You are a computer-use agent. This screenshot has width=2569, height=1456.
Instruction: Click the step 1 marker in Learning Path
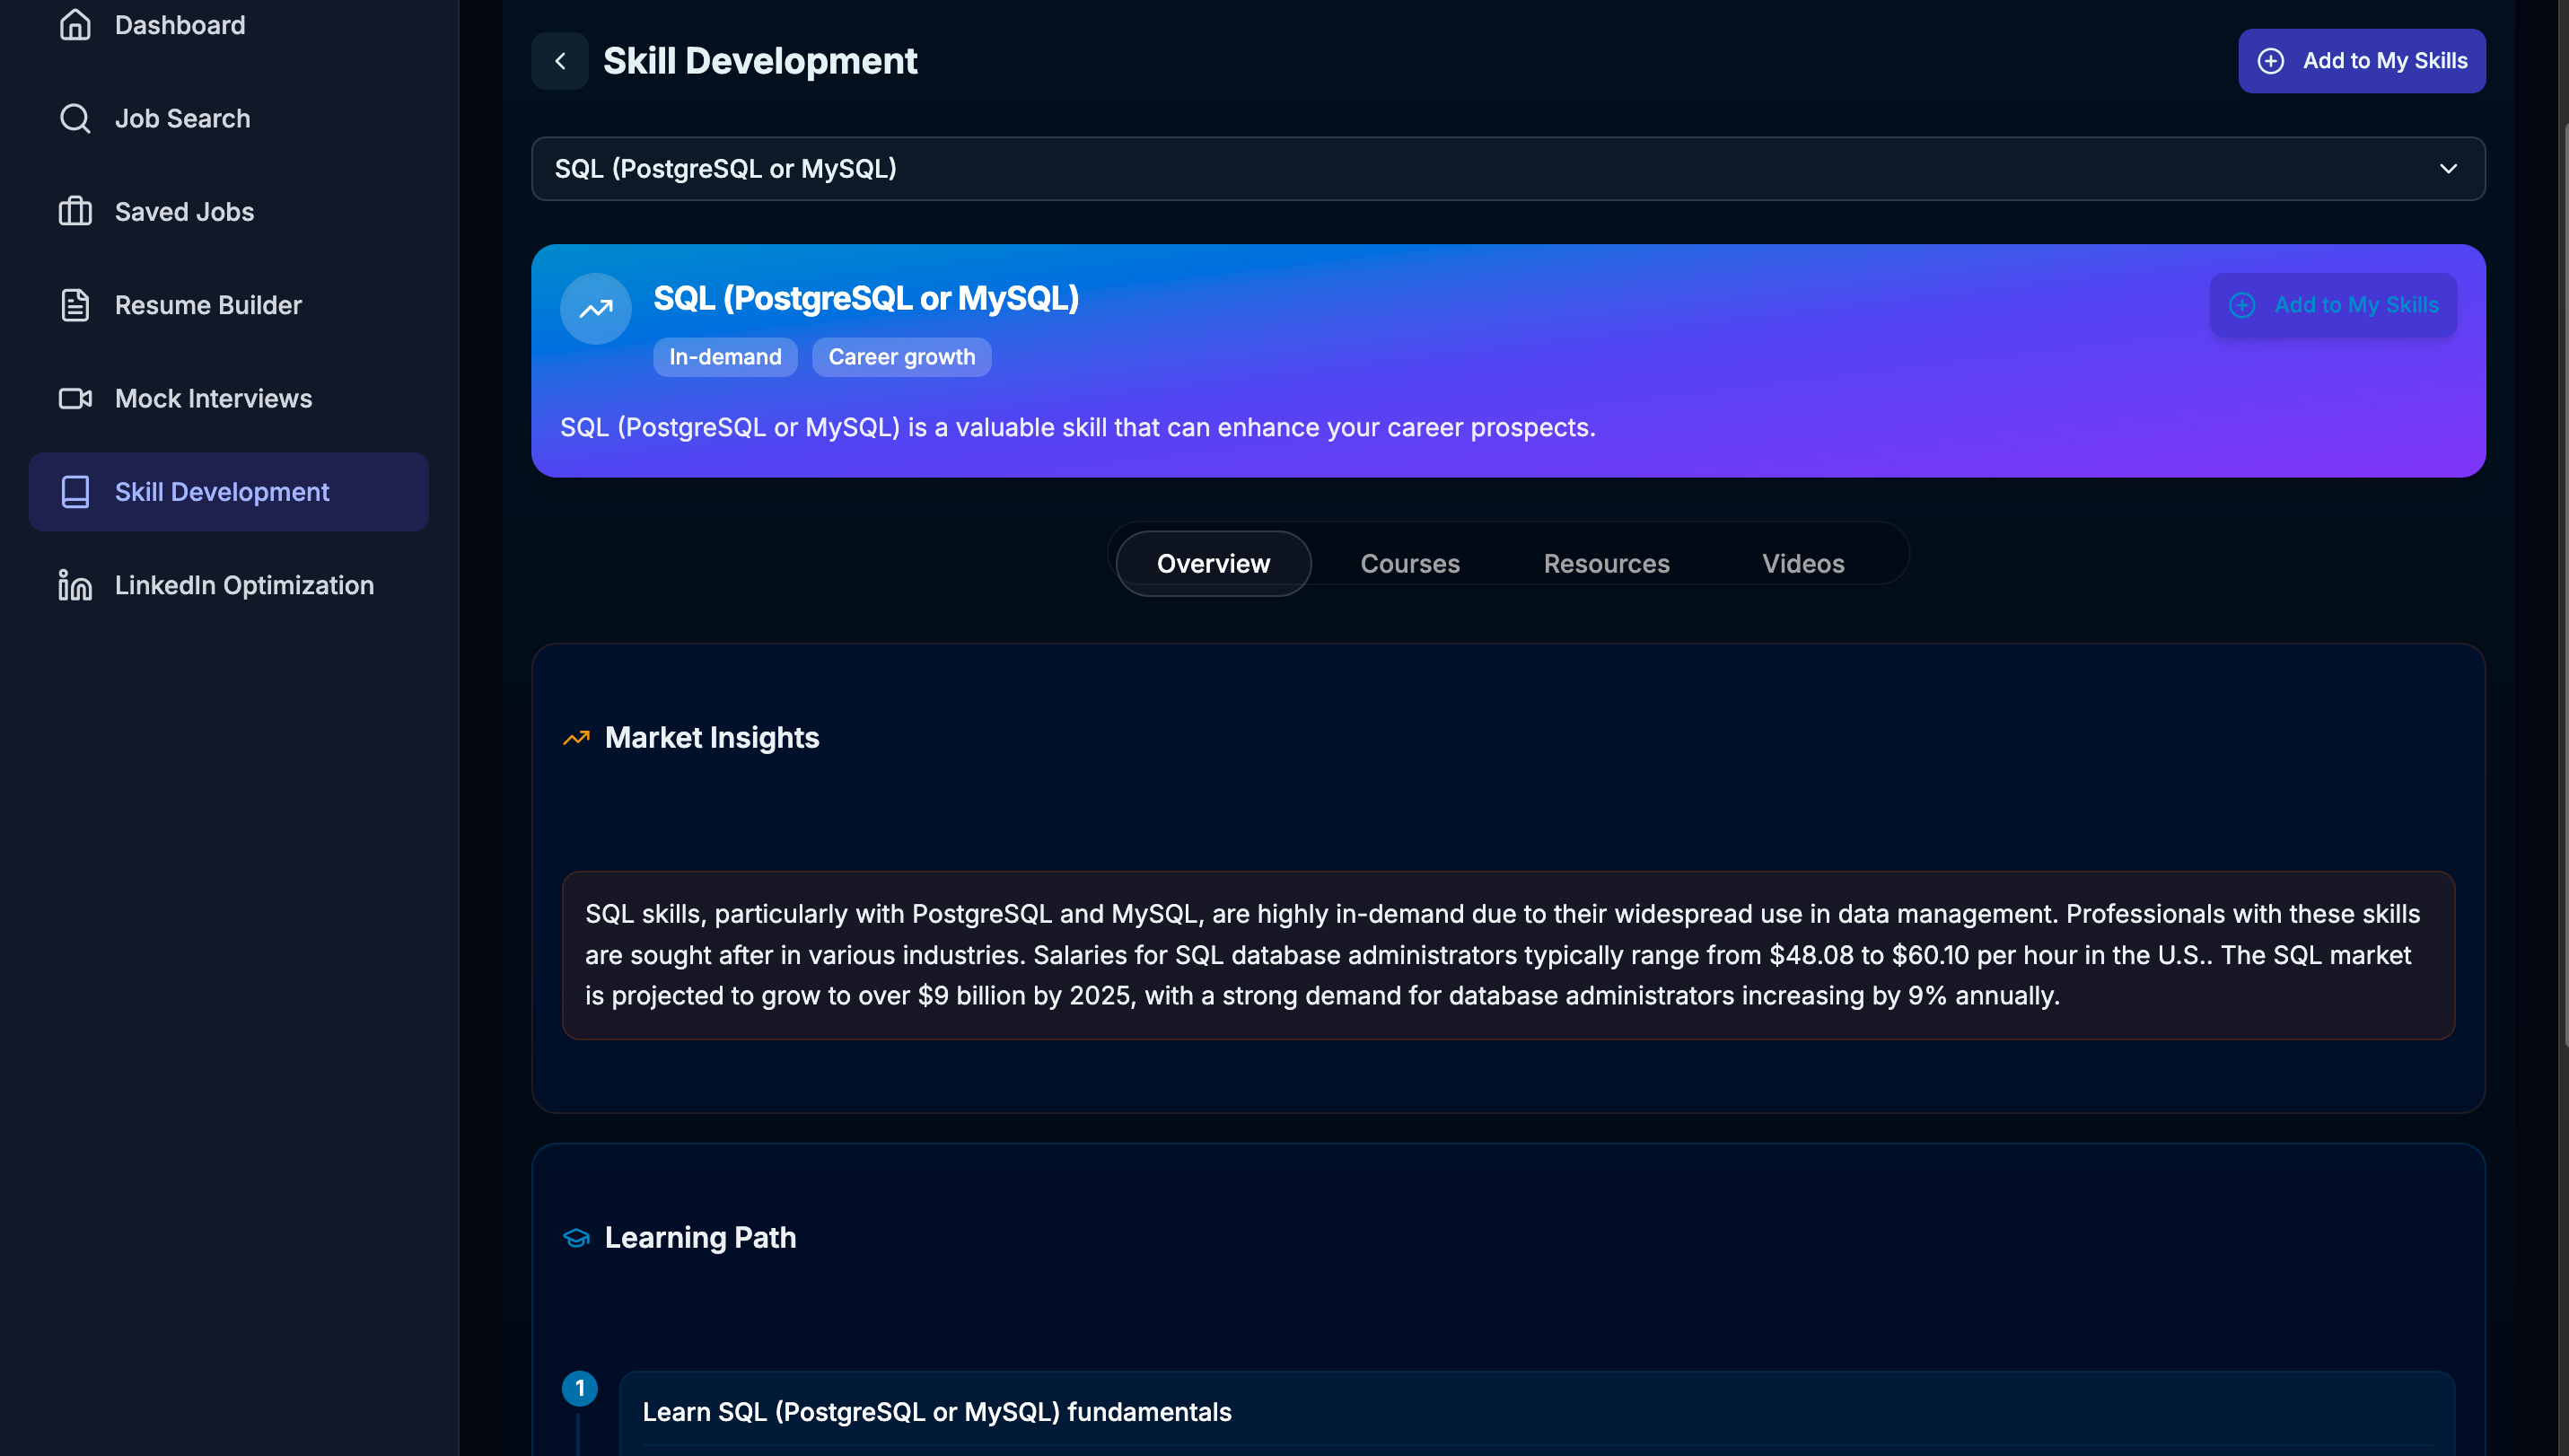581,1388
